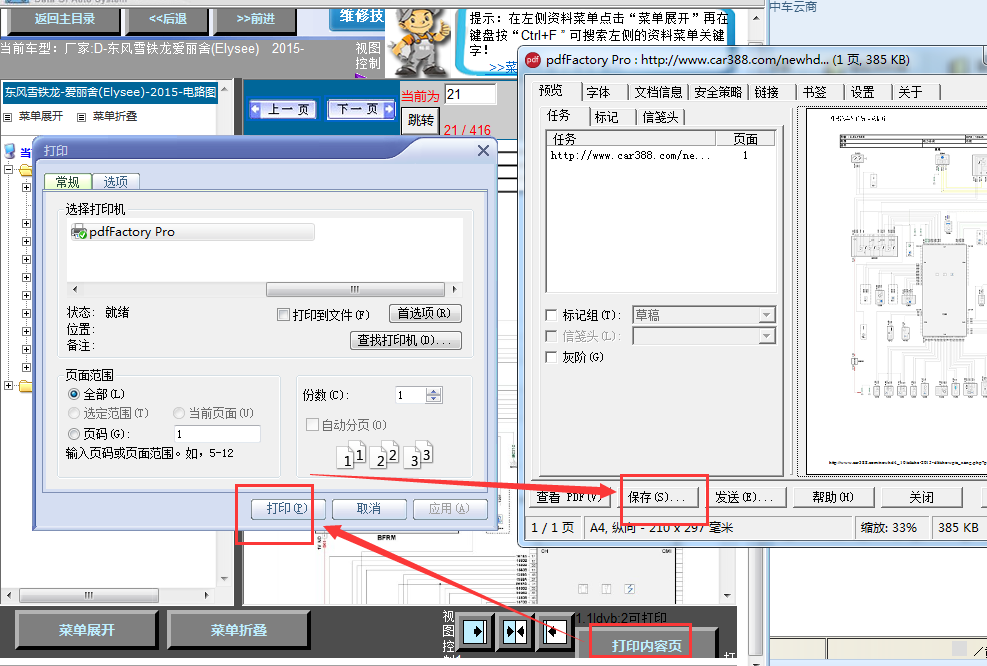The height and width of the screenshot is (666, 987).
Task: Open 链接 tab in pdfFactory
Action: pos(767,93)
